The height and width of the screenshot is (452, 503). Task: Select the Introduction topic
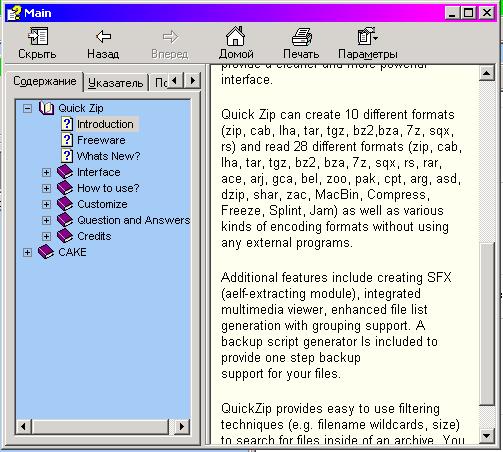tap(105, 124)
